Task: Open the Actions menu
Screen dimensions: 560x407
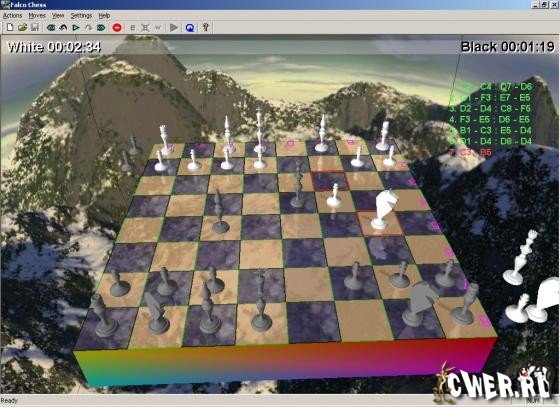Action: coord(12,15)
